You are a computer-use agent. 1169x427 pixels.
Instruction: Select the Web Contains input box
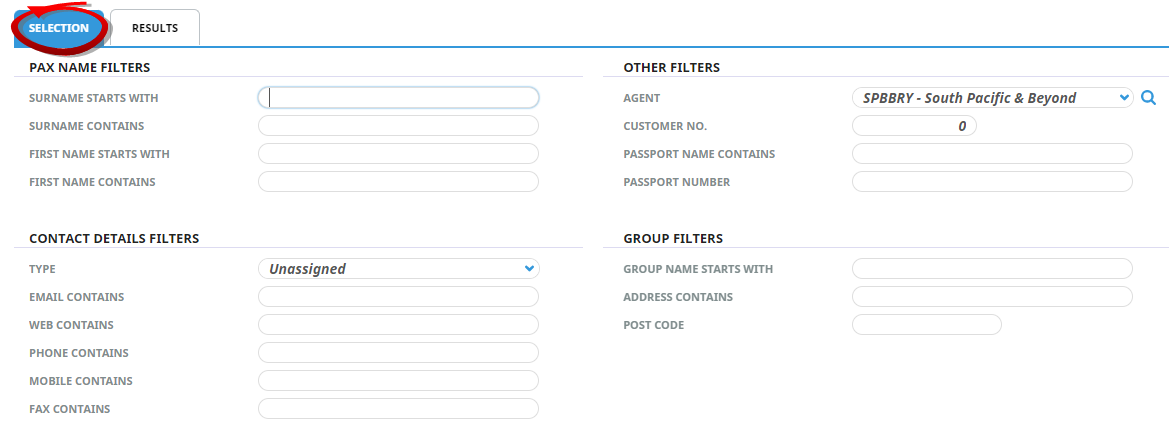(398, 325)
